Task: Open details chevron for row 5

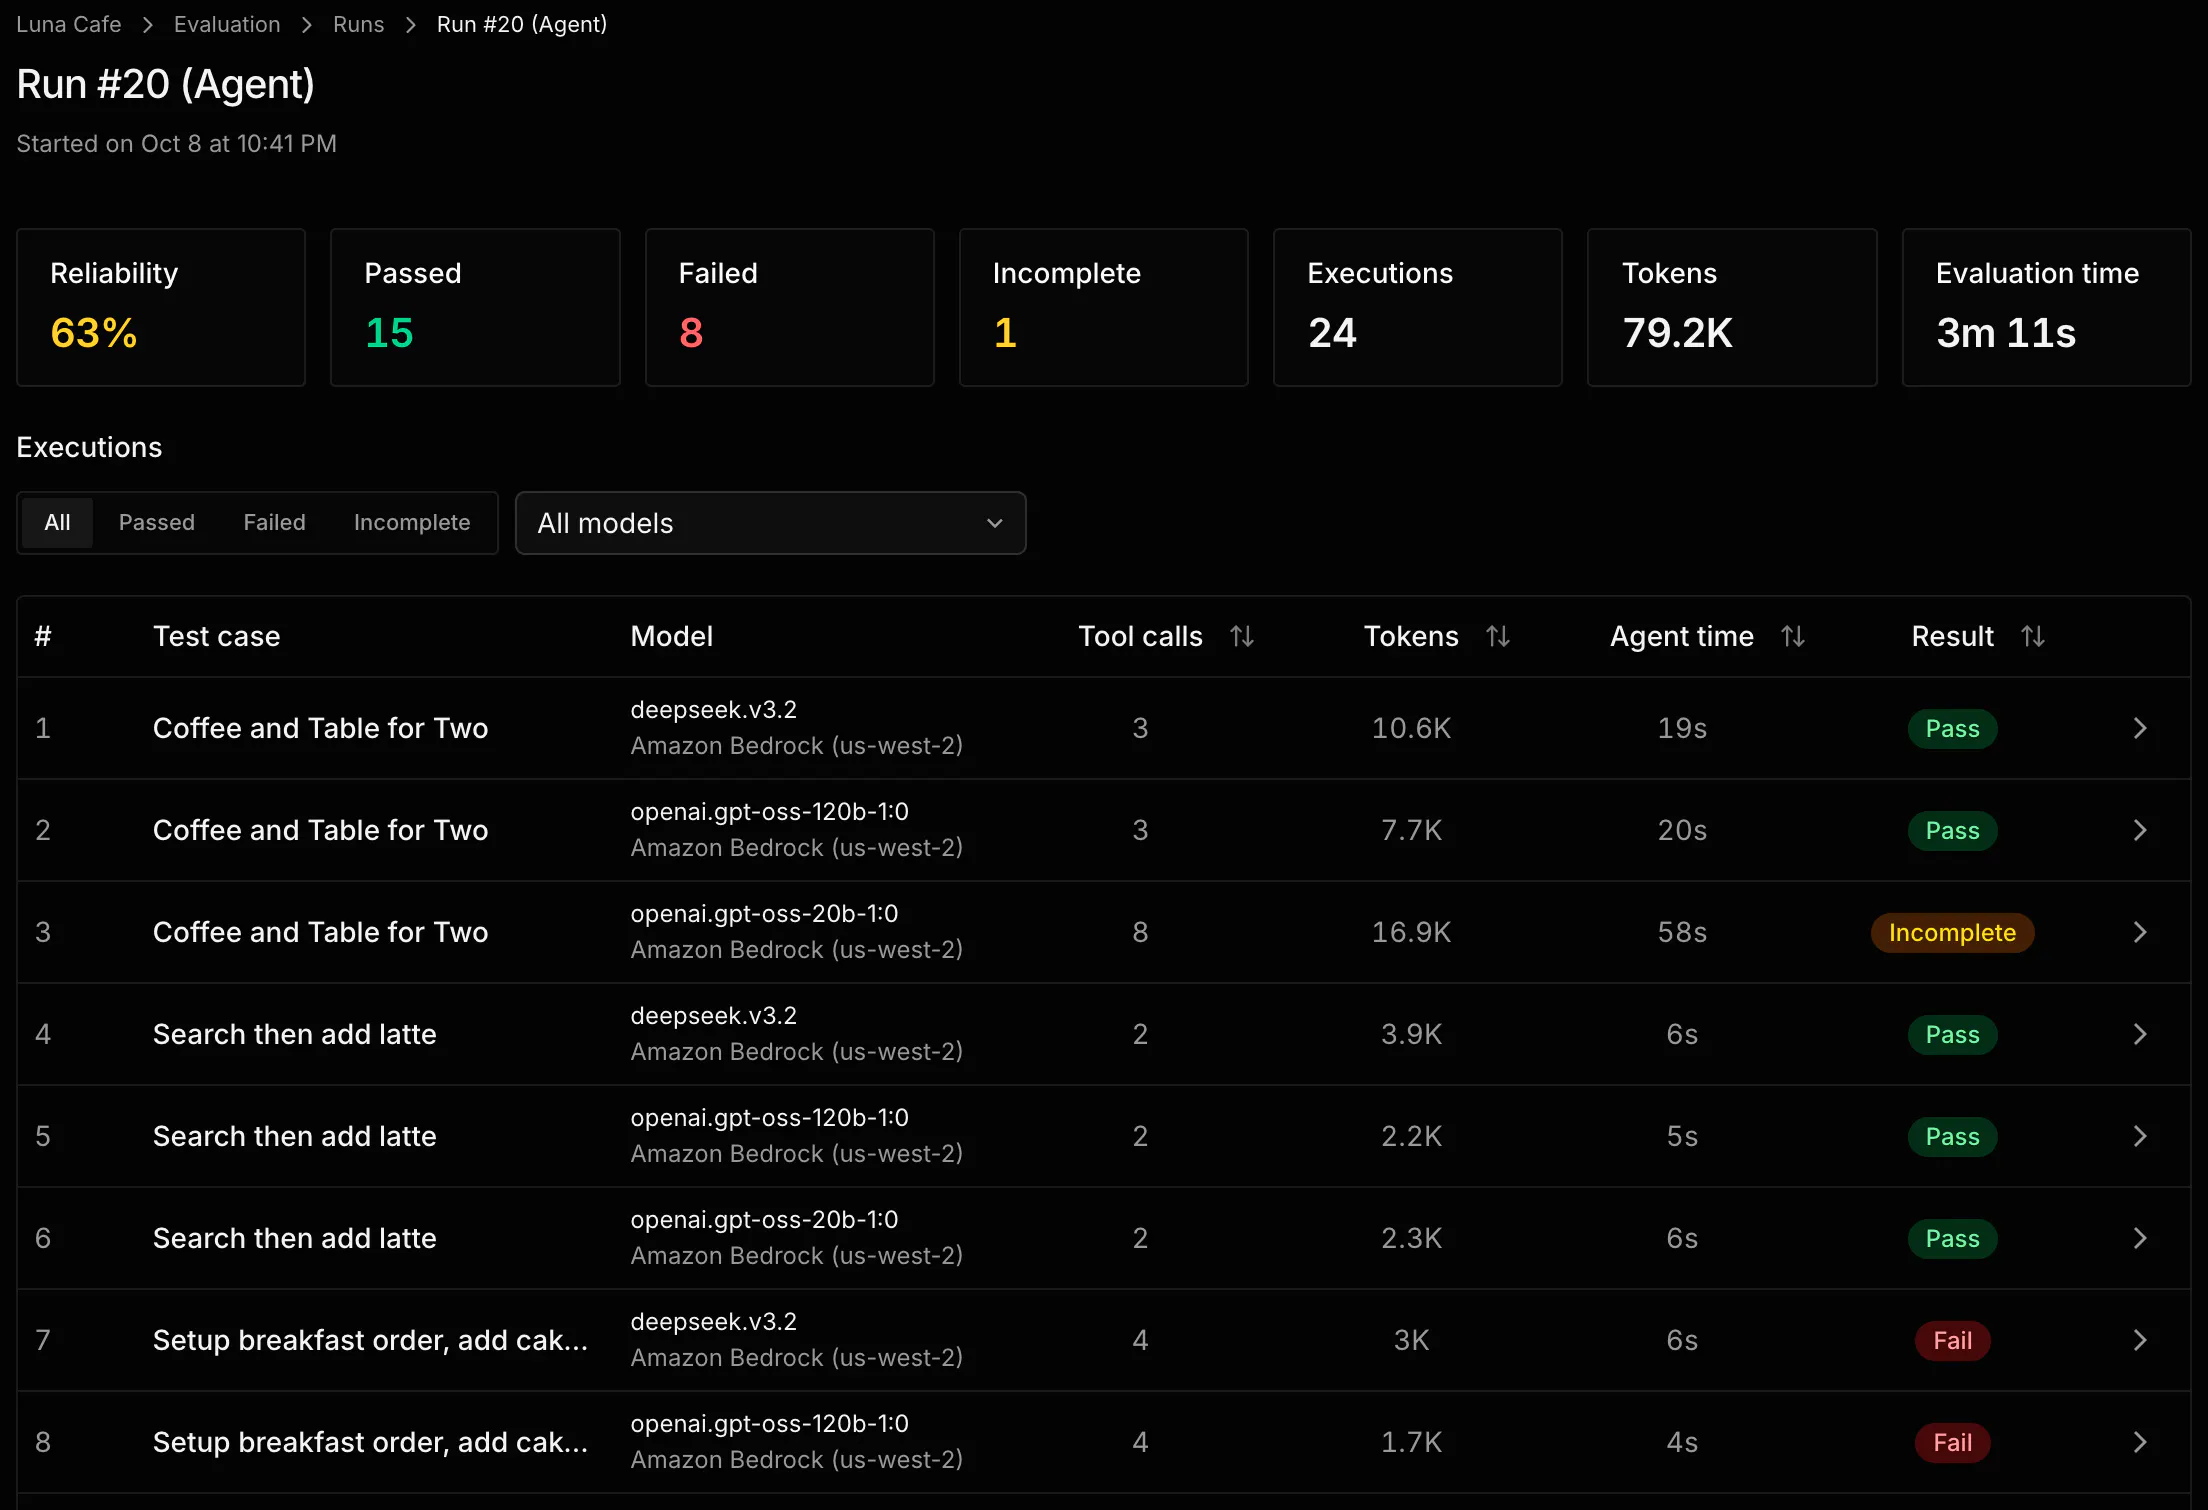Action: pos(2139,1136)
